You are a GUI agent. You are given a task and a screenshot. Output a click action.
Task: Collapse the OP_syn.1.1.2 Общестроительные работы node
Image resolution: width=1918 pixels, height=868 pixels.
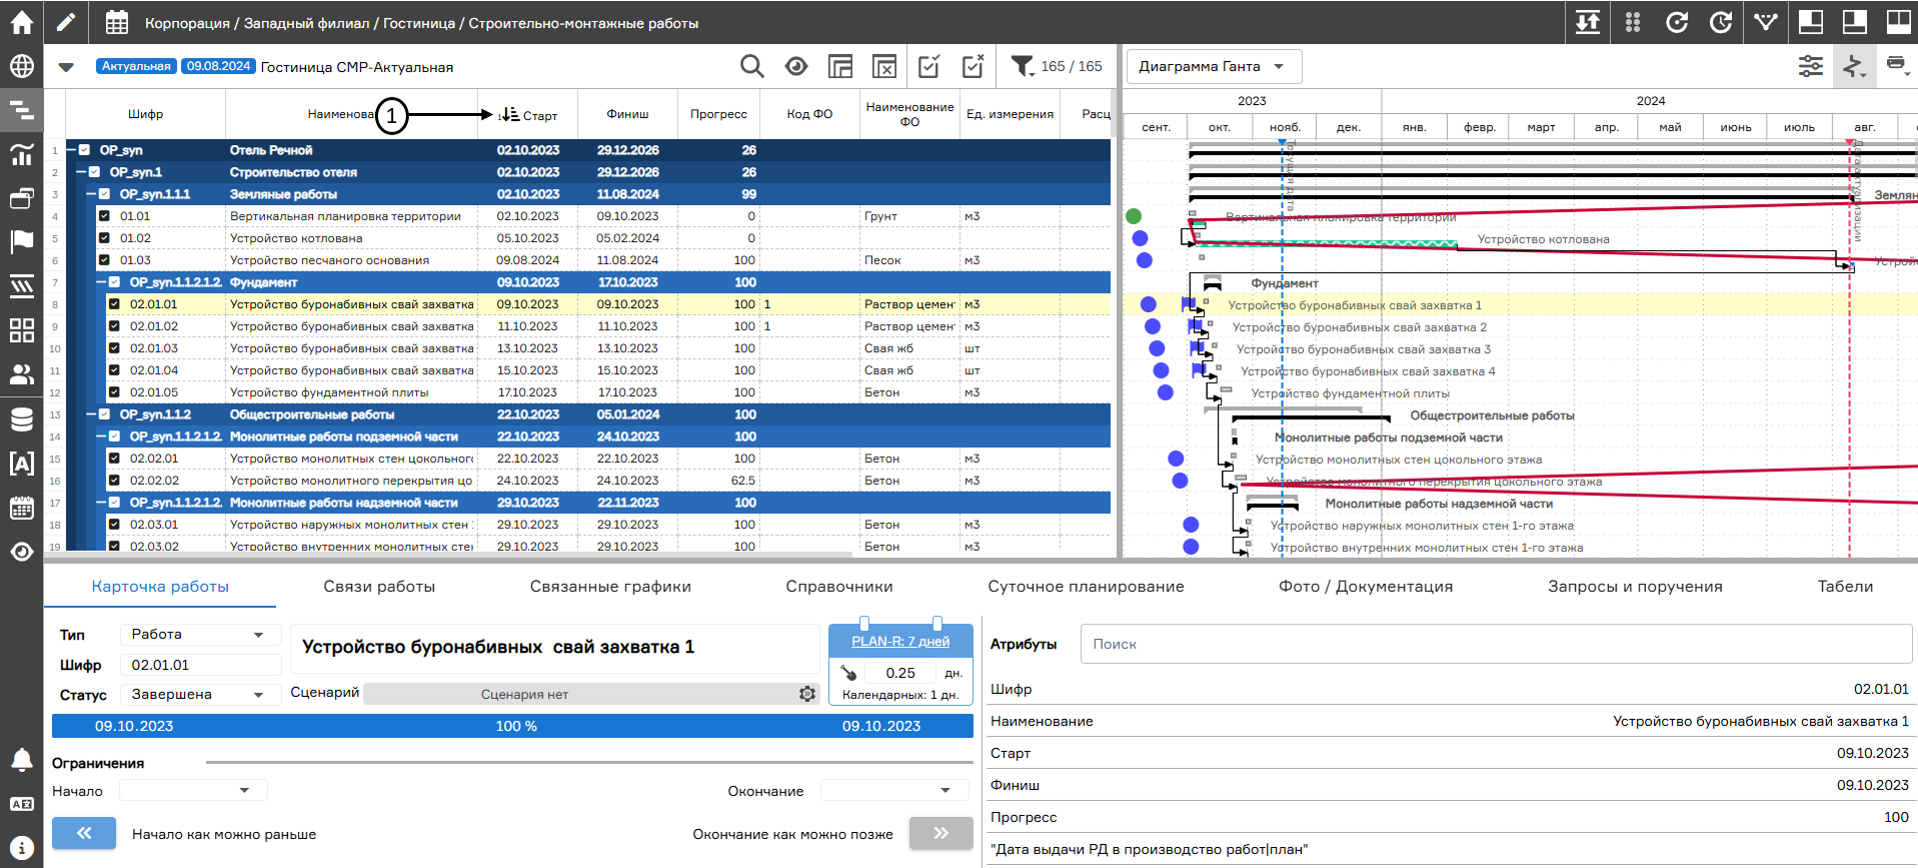(92, 414)
